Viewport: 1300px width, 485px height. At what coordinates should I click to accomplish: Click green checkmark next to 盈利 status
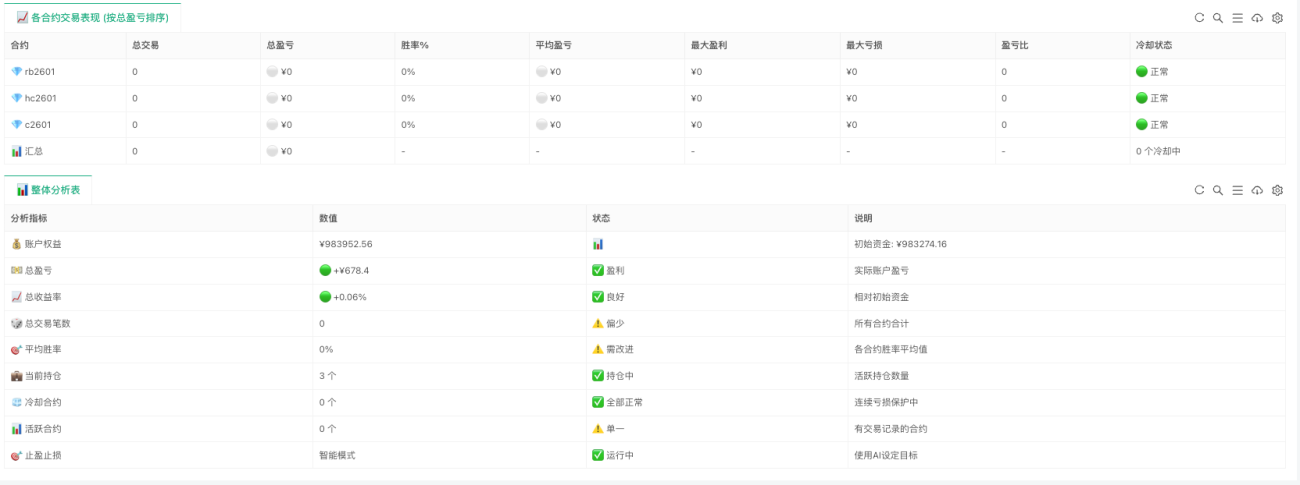point(598,270)
